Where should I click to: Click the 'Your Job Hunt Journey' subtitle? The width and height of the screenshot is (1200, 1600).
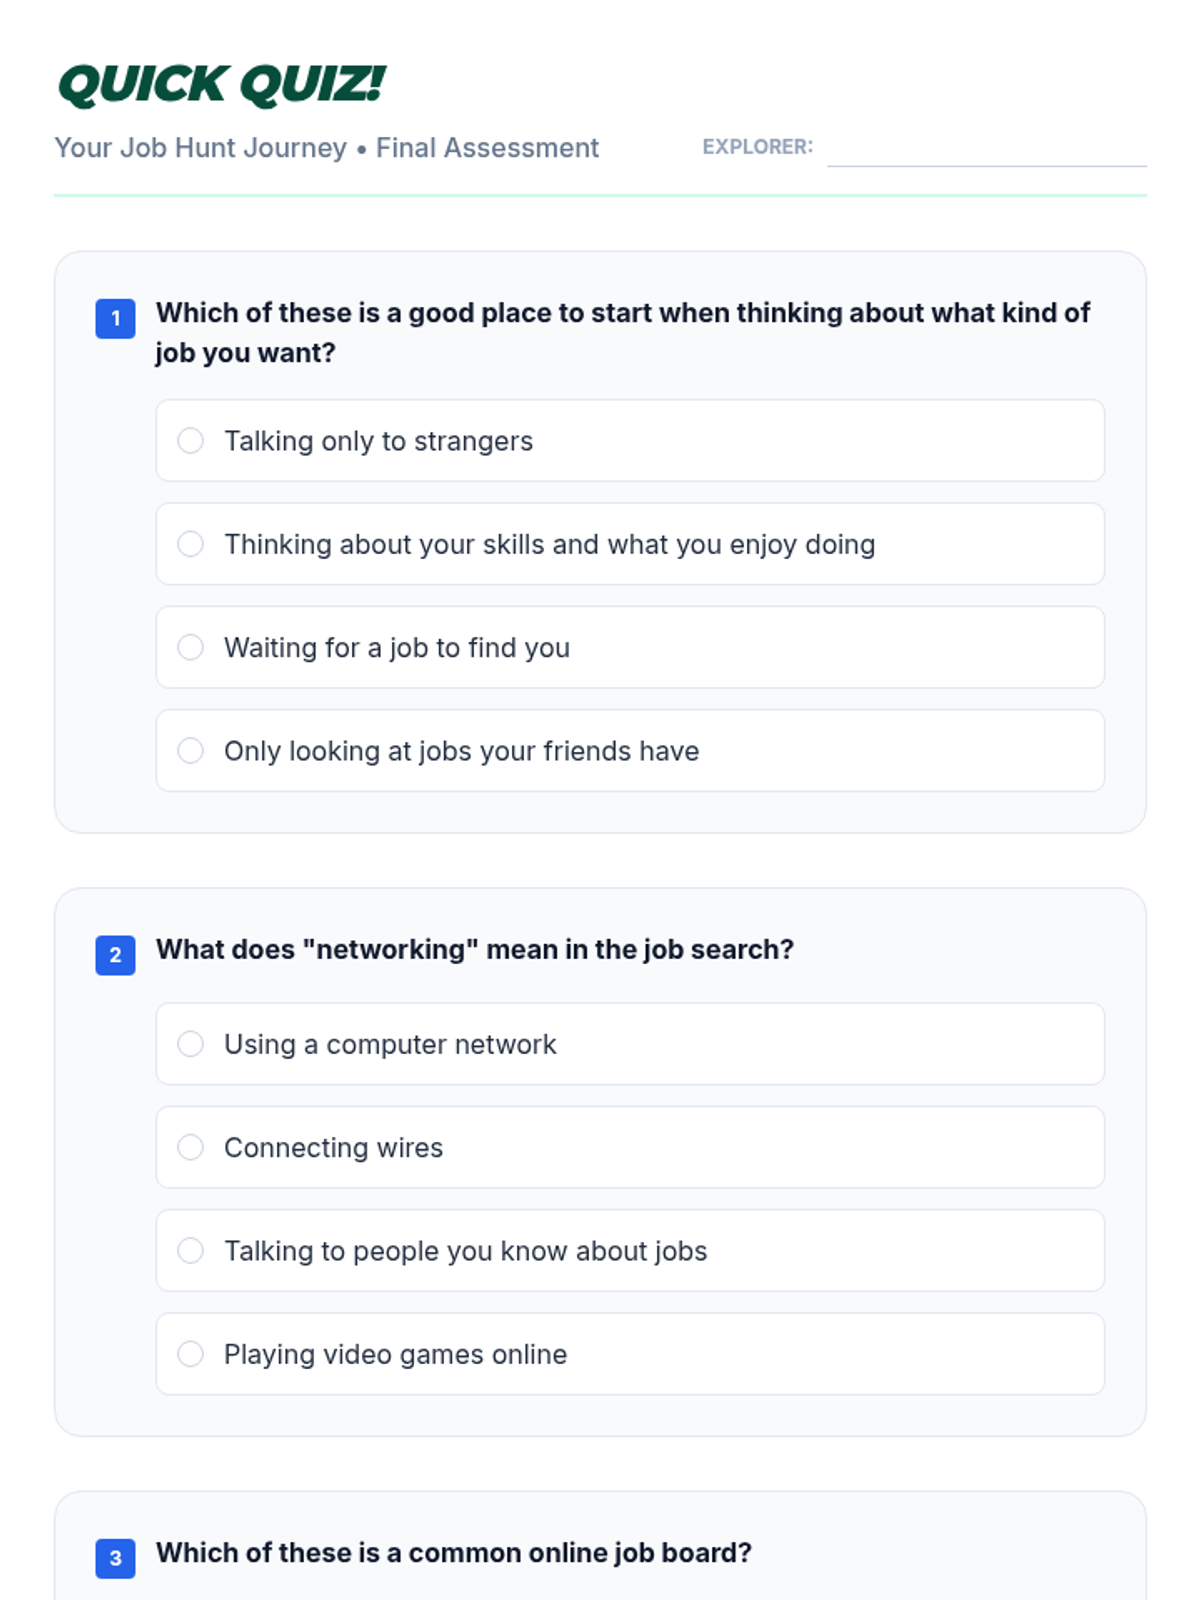(200, 148)
